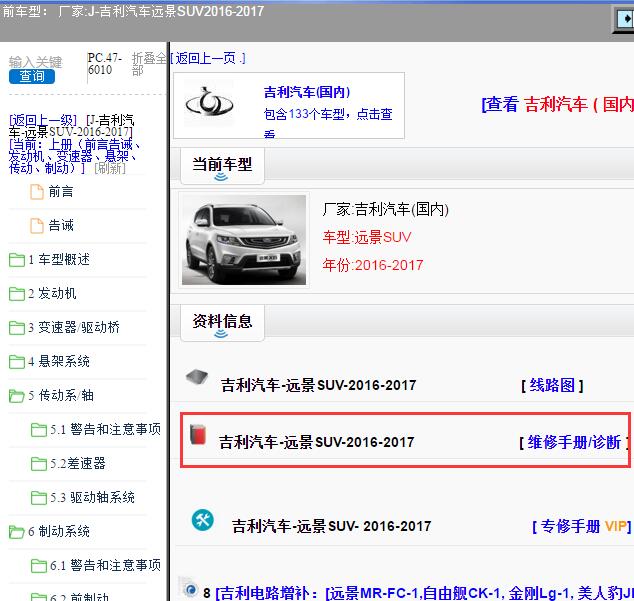This screenshot has width=634, height=601.
Task: Expand the 3 变速器/驱动桥 folder
Action: (x=74, y=327)
